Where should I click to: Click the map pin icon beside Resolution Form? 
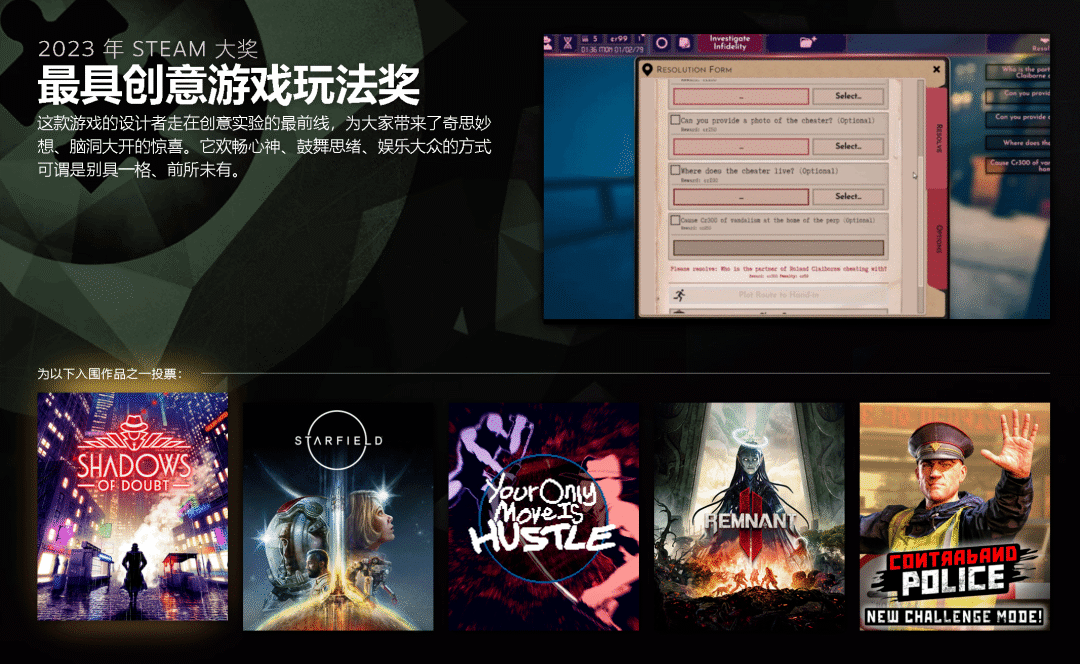coord(647,70)
